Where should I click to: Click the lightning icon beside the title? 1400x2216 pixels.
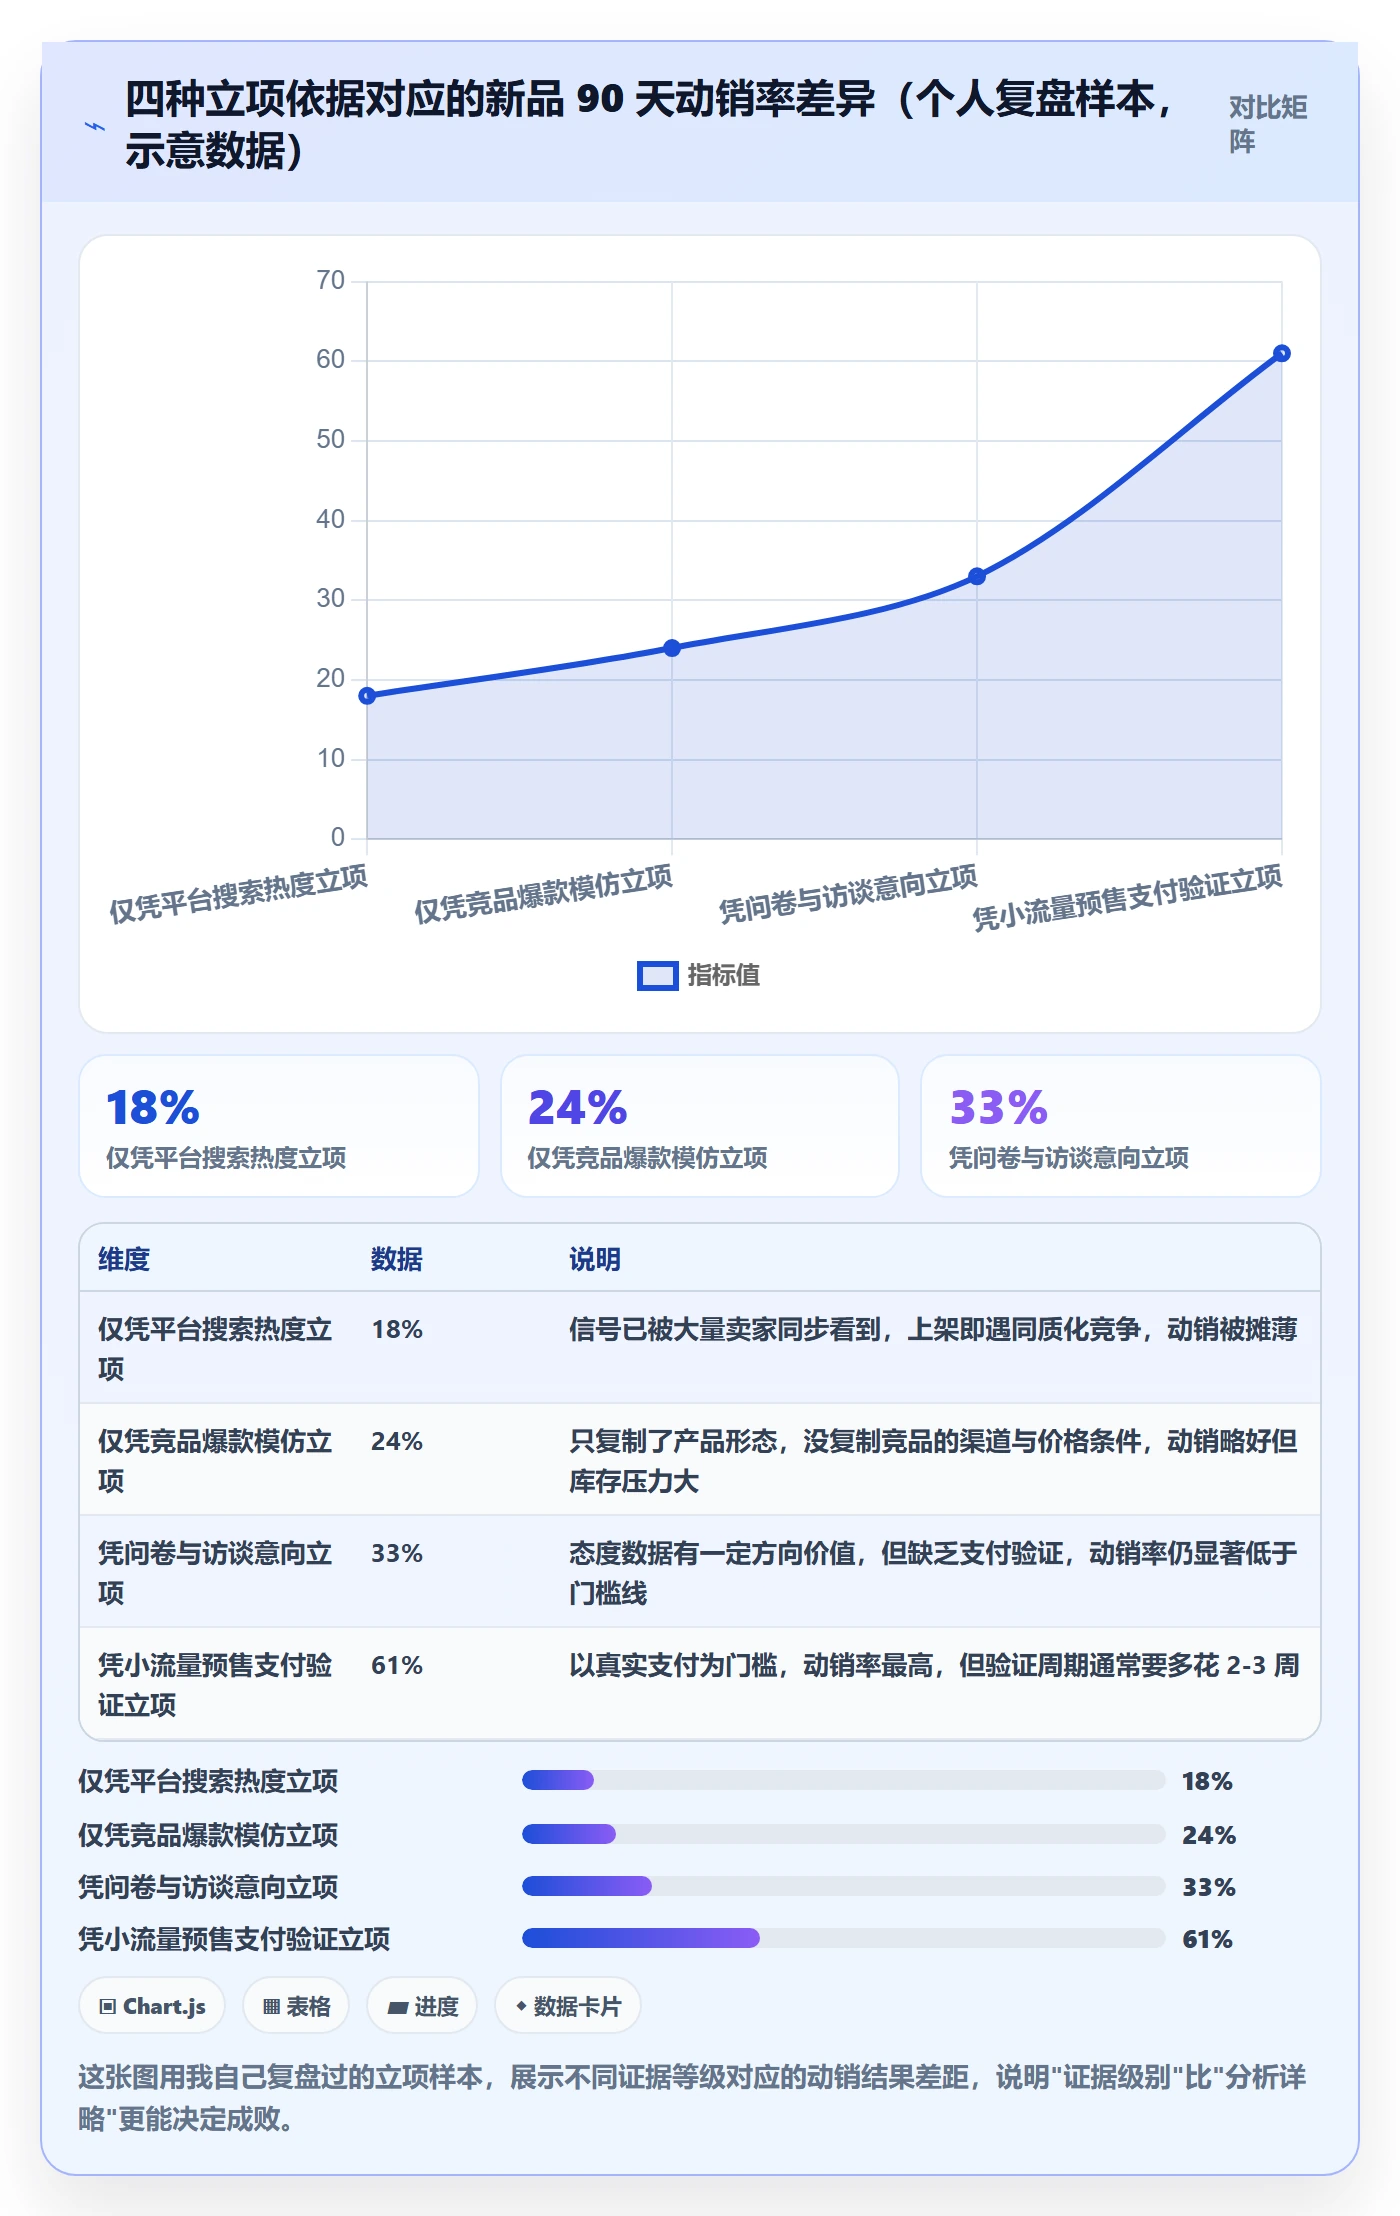(x=94, y=126)
